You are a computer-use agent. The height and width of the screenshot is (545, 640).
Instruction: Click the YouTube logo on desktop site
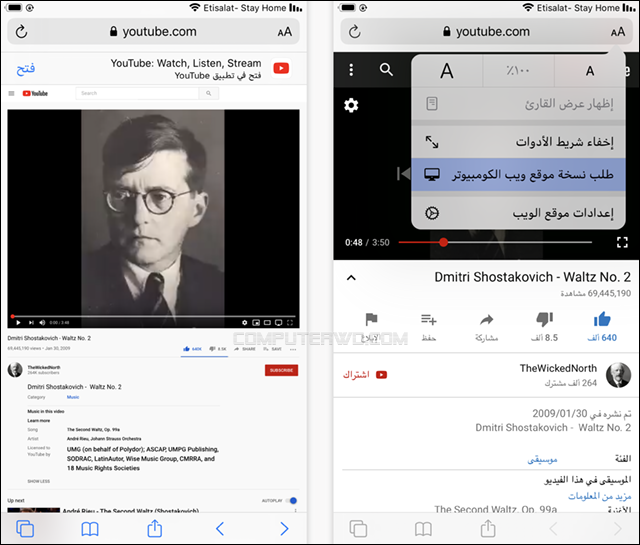(35, 93)
